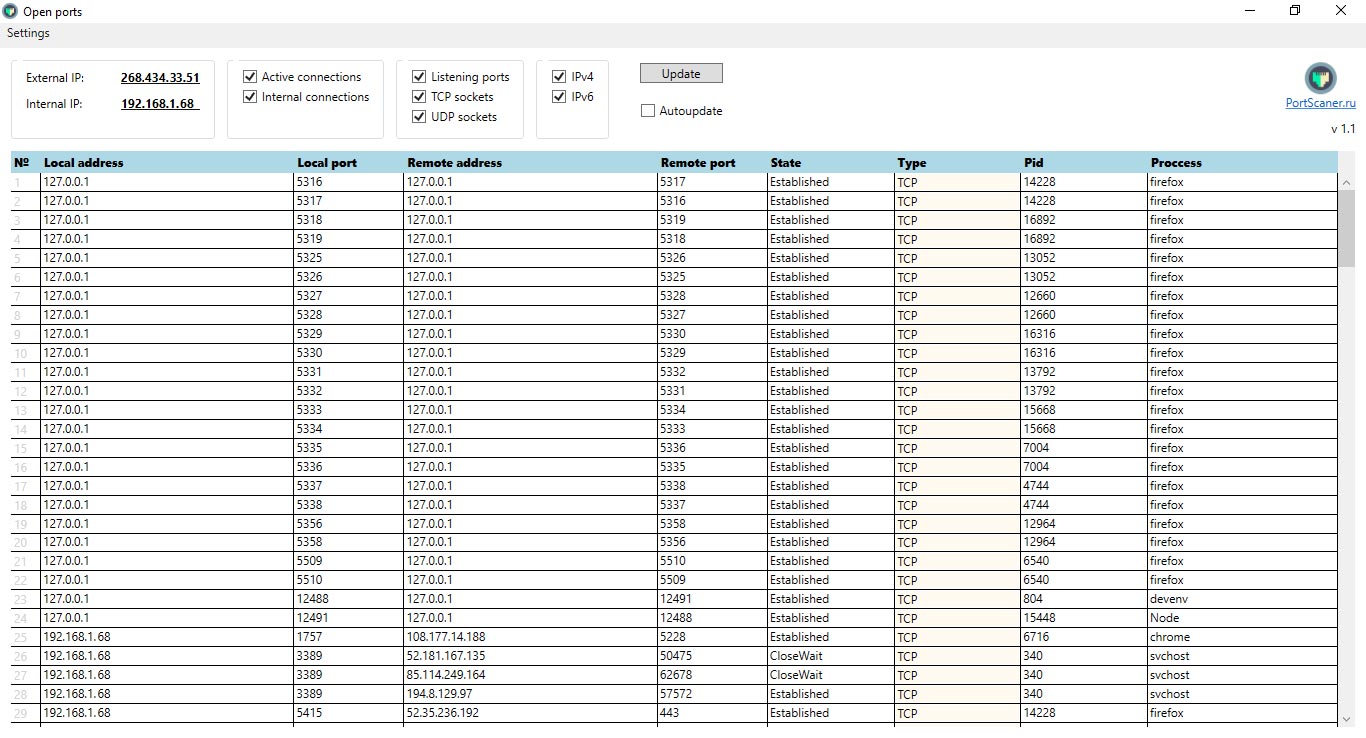Viewport: 1366px width, 738px height.
Task: Toggle the IPv6 checkbox
Action: point(559,97)
